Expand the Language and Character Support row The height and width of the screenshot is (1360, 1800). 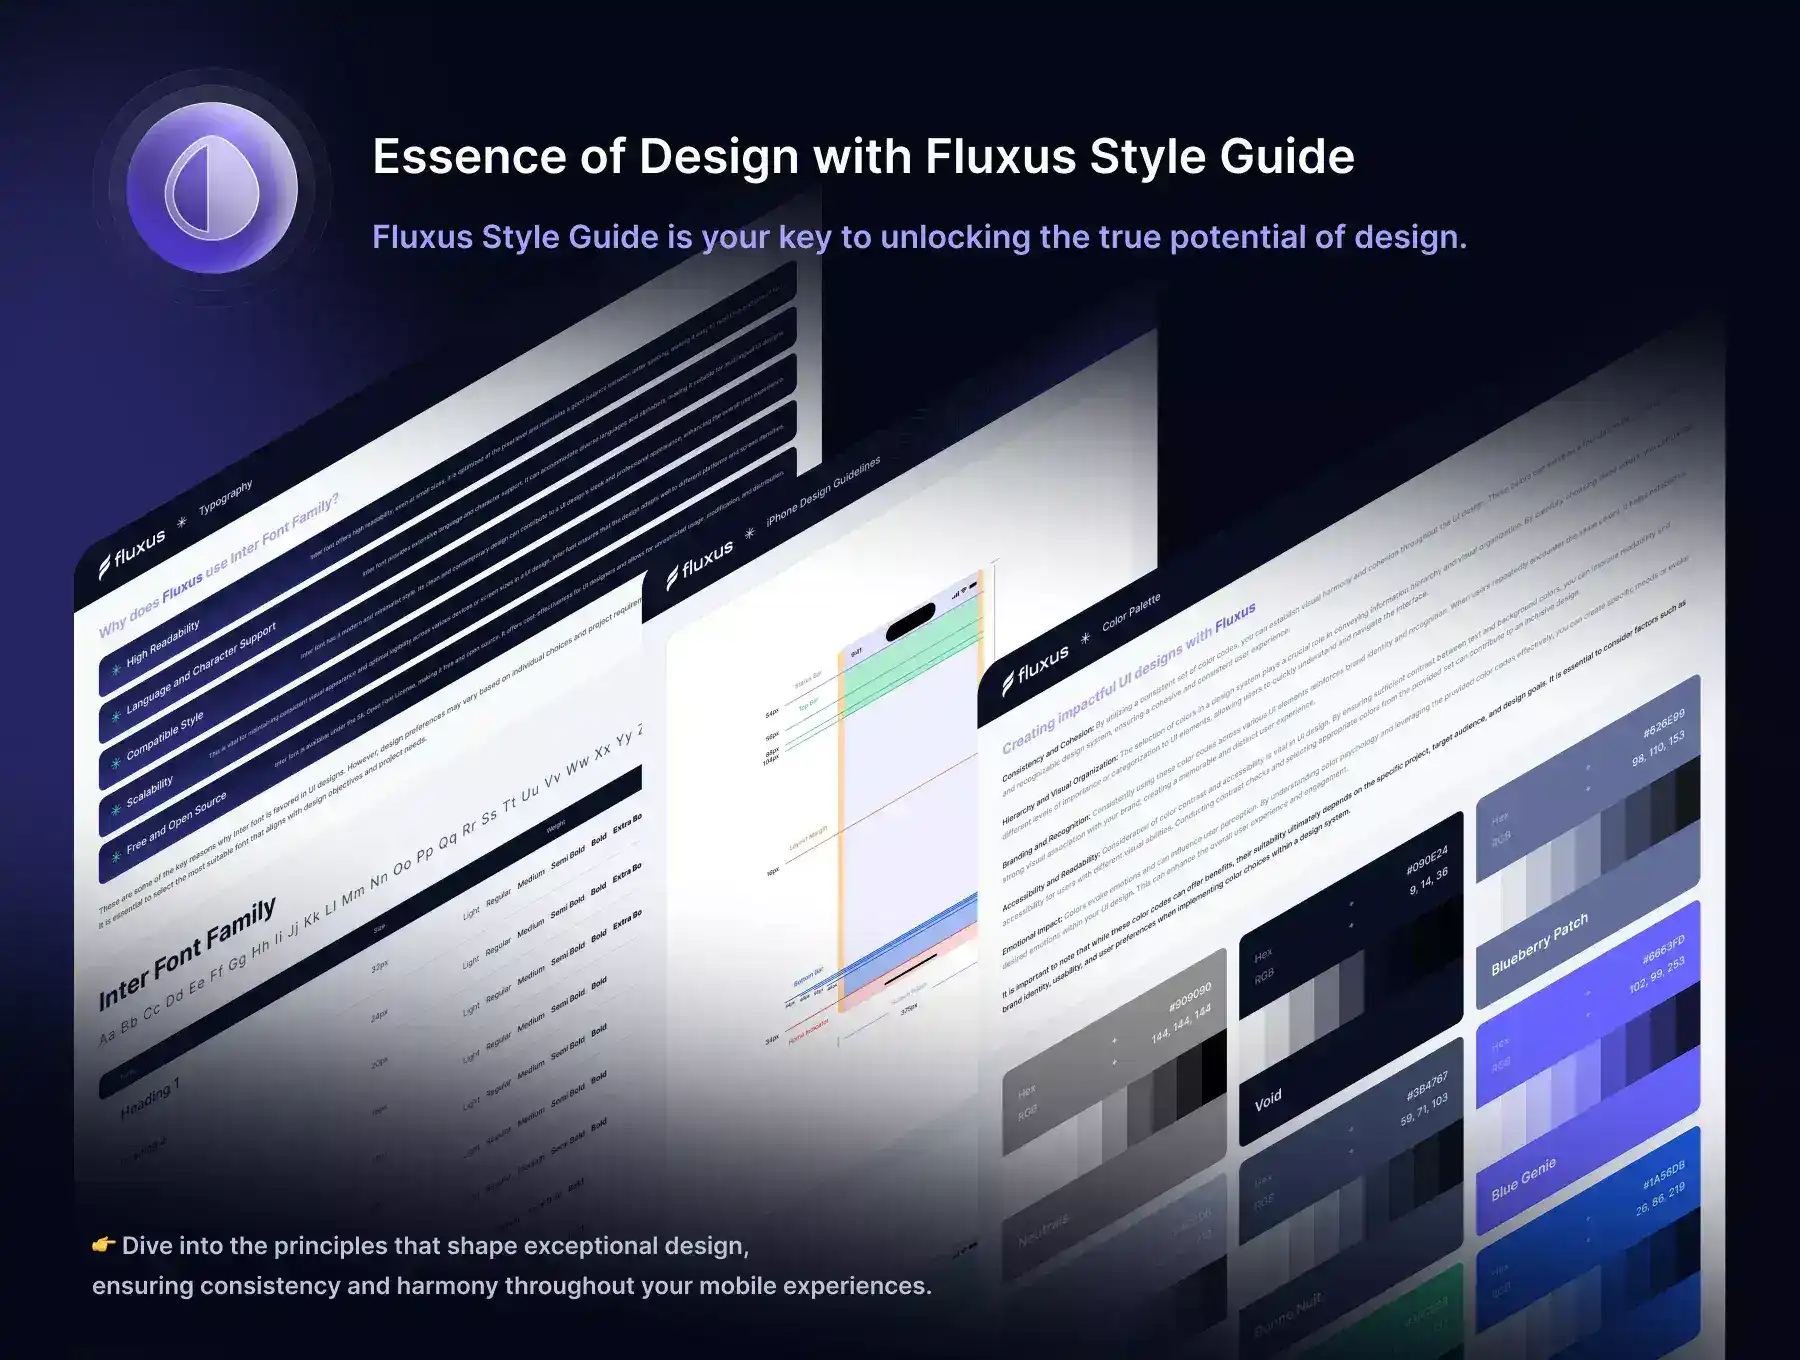200,668
